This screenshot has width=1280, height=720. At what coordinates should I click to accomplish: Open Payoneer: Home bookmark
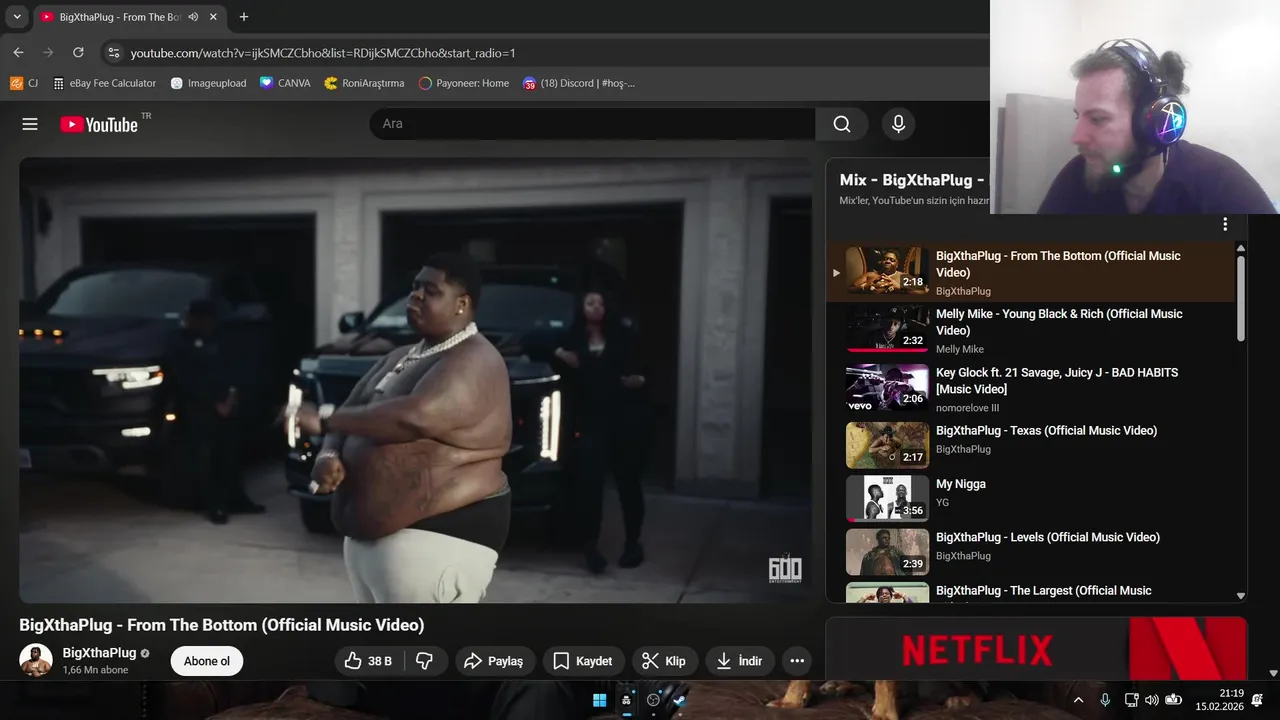pyautogui.click(x=463, y=83)
